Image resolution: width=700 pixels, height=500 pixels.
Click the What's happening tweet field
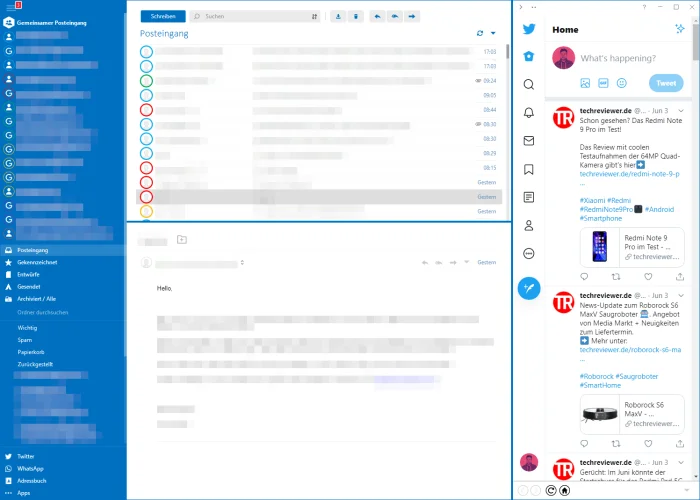618,58
